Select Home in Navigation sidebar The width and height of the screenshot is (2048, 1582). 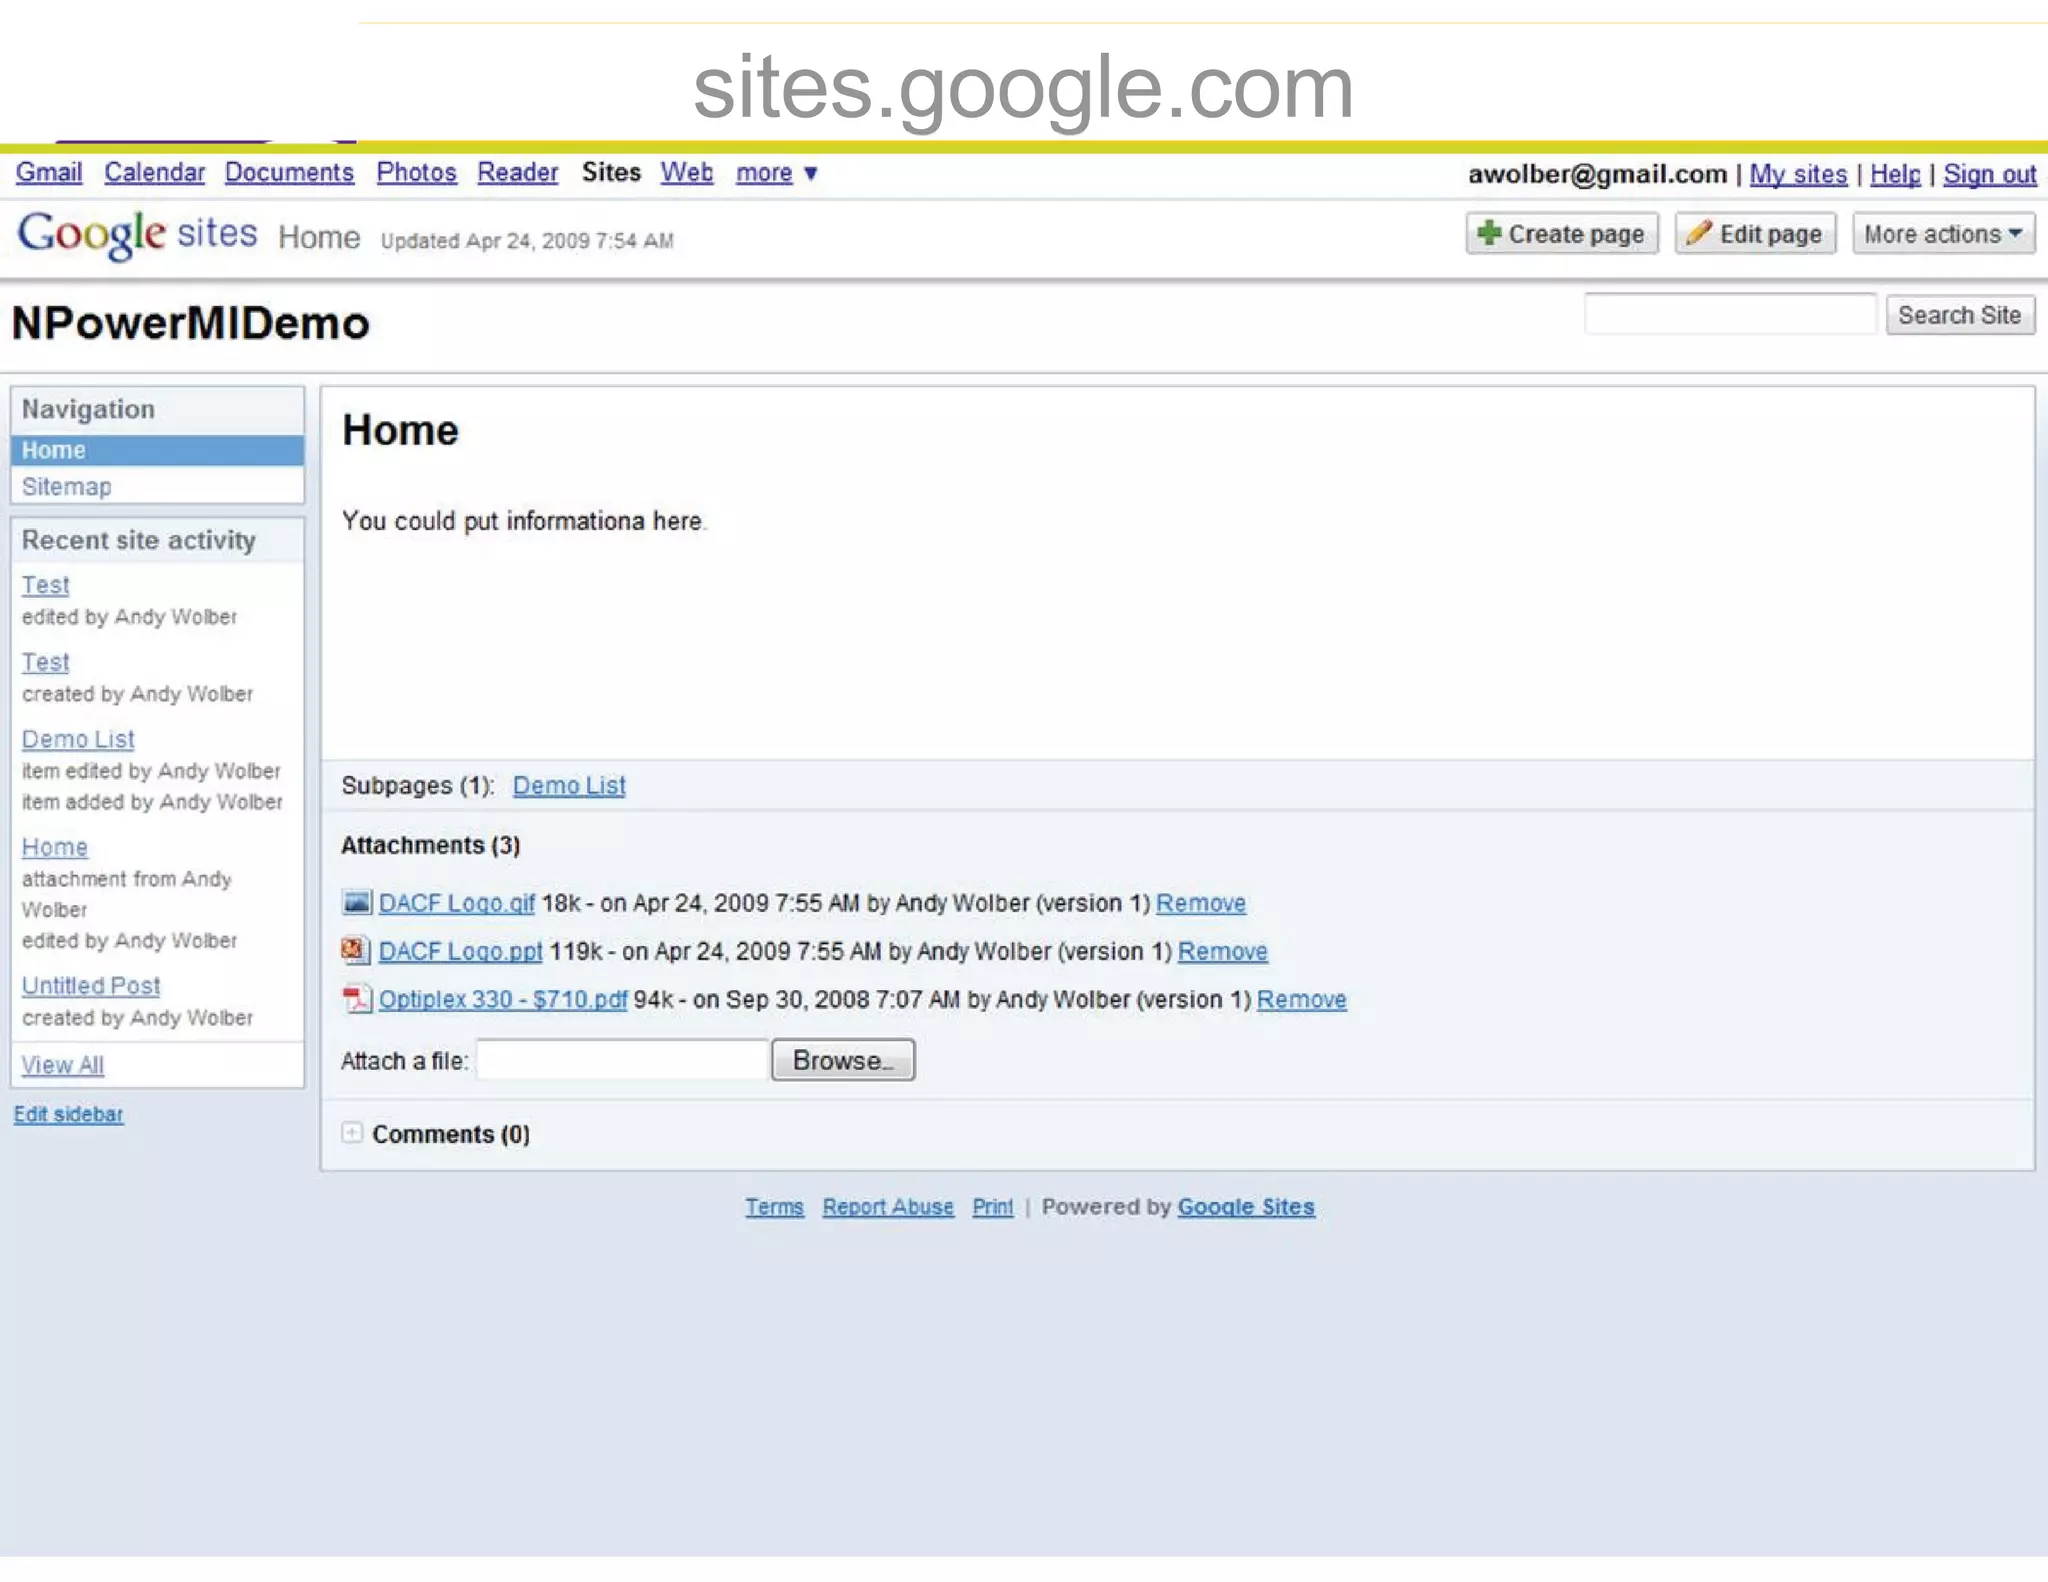coord(54,450)
